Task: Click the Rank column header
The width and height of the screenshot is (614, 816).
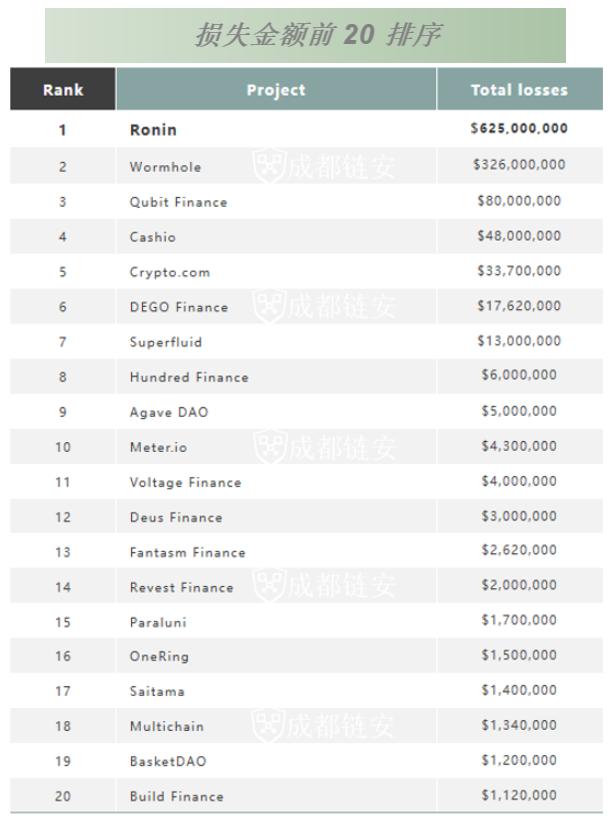Action: coord(62,90)
